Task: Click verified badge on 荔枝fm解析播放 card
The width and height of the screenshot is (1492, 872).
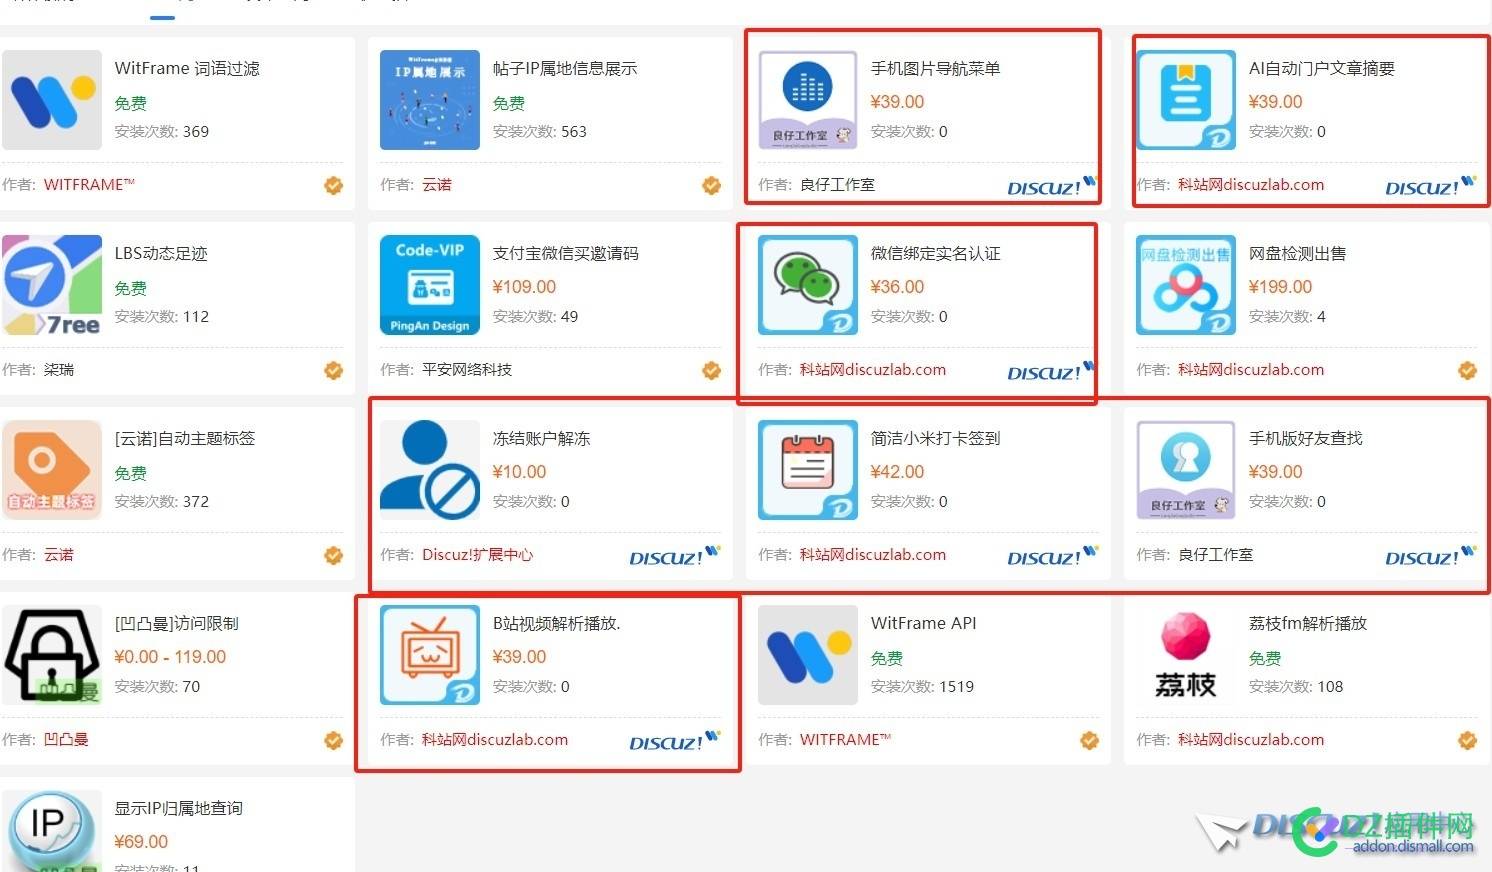Action: point(1468,740)
